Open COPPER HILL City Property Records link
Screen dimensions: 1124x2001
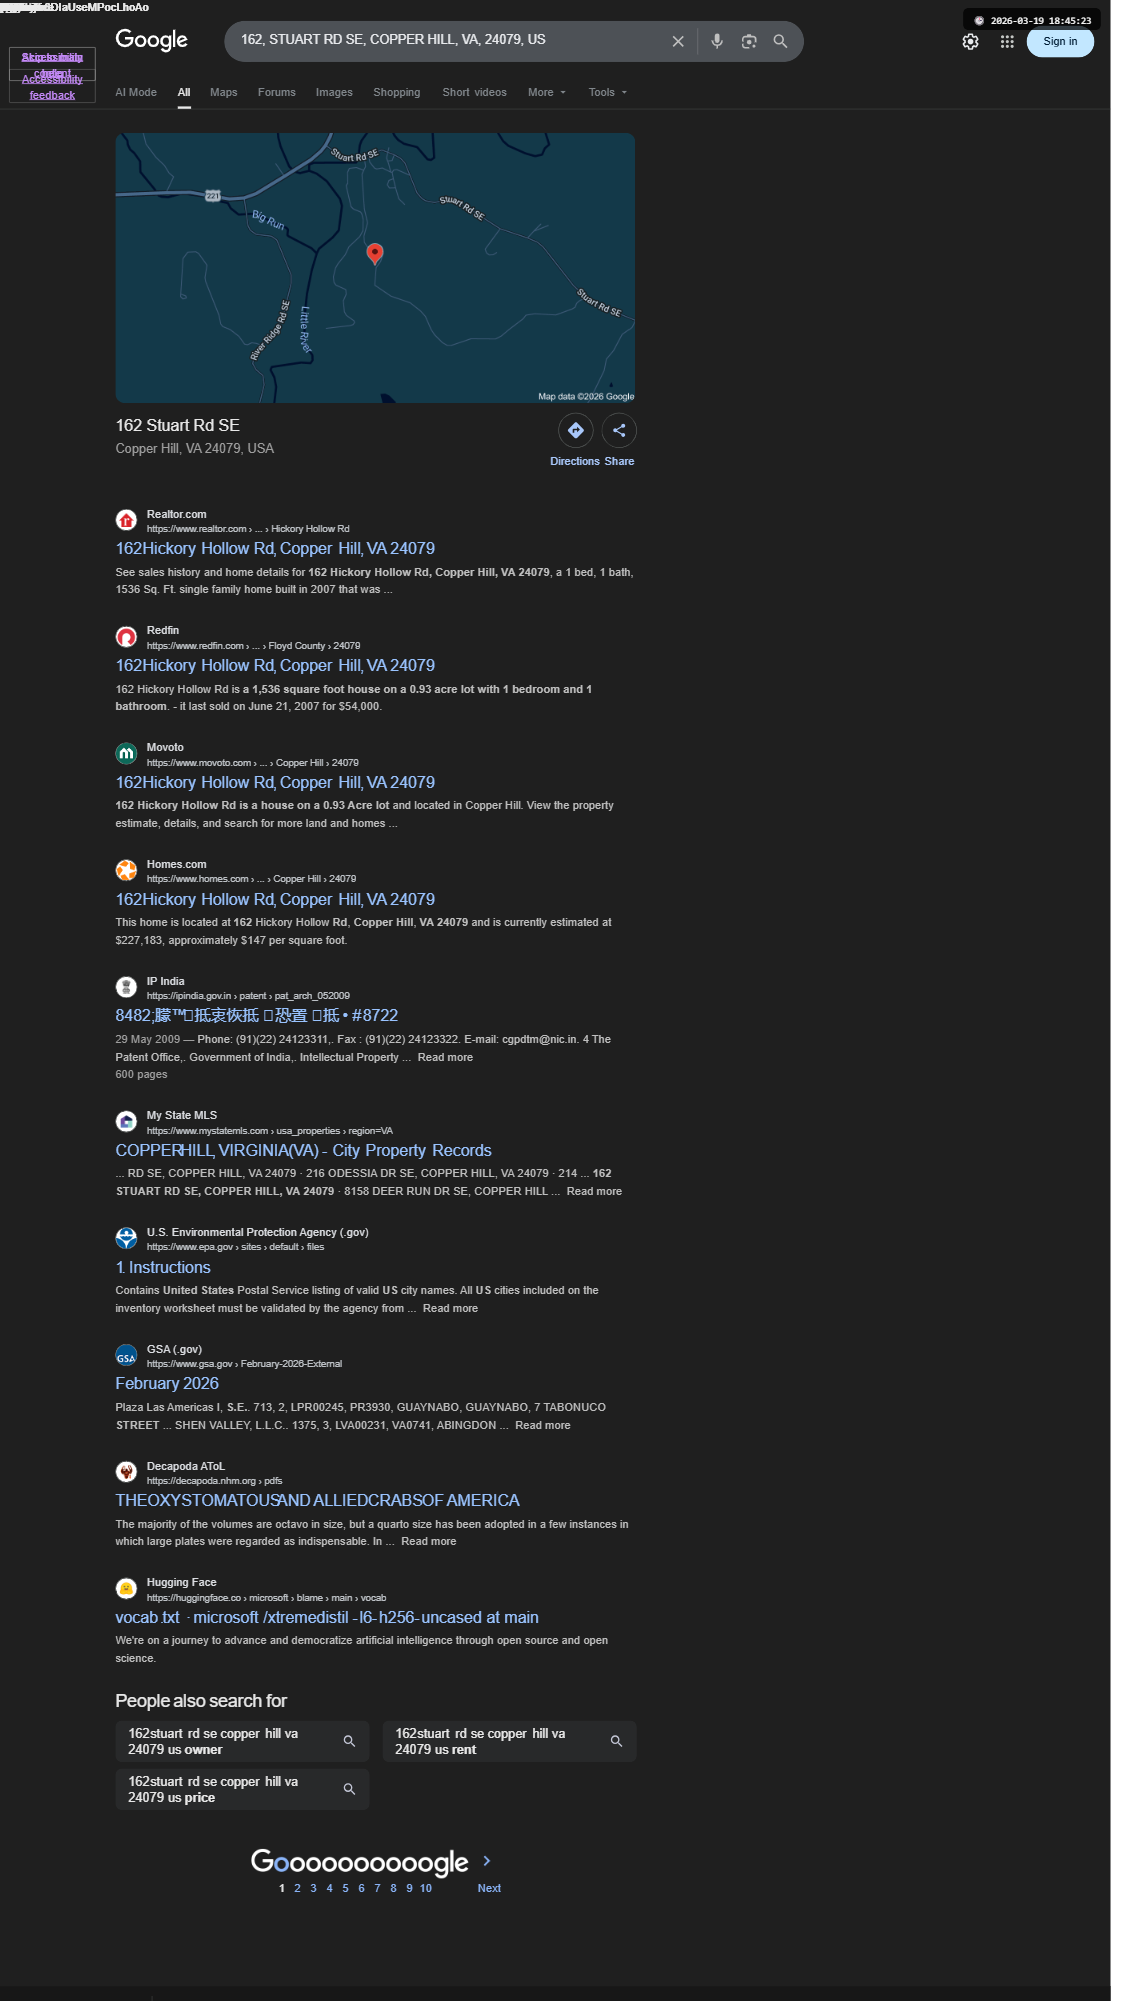pos(303,1151)
